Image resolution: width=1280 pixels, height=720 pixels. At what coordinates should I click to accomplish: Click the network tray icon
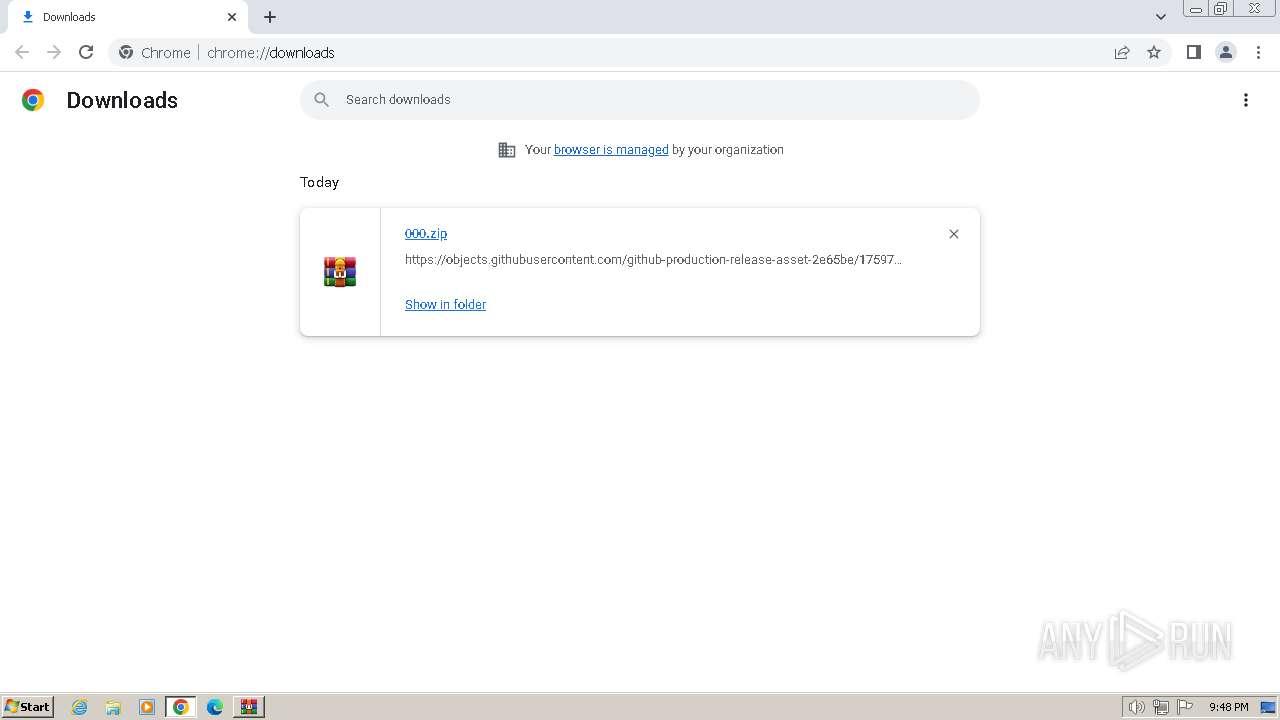1161,707
